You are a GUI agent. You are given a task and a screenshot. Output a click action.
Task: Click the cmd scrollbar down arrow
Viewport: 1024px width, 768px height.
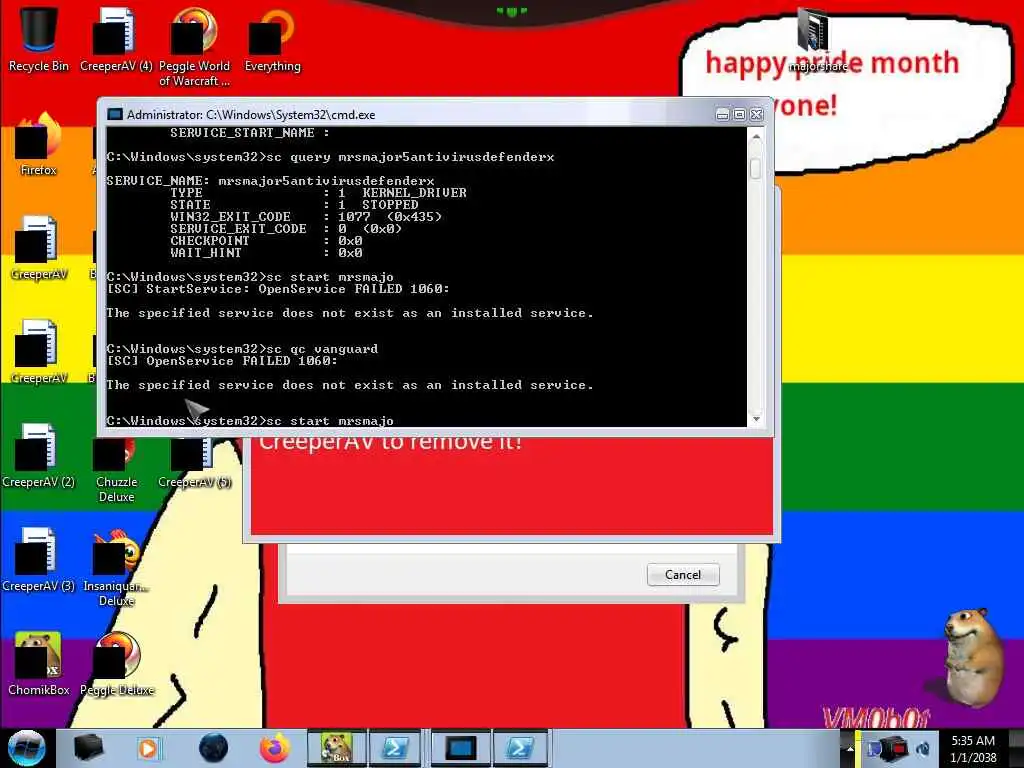pos(756,419)
